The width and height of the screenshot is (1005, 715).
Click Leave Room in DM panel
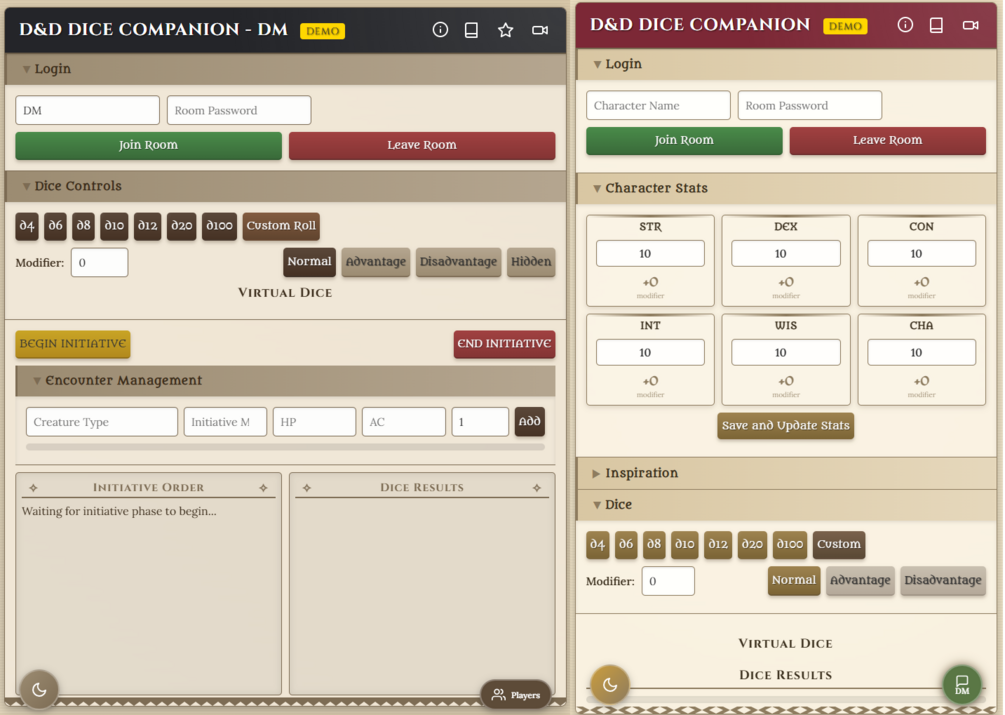tap(422, 145)
